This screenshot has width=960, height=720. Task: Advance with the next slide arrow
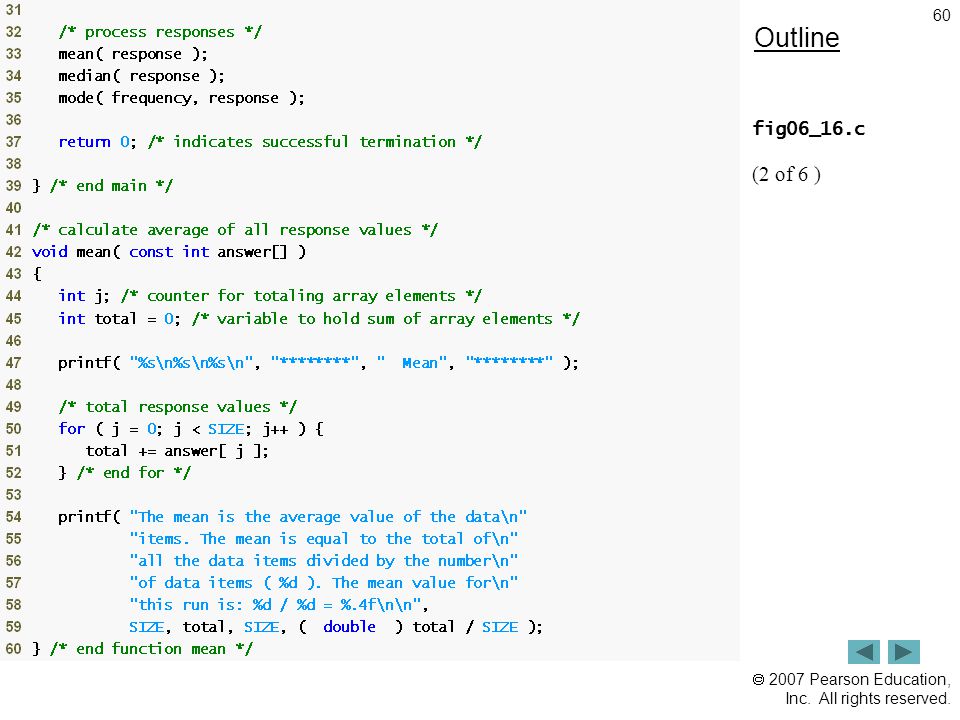(x=904, y=651)
